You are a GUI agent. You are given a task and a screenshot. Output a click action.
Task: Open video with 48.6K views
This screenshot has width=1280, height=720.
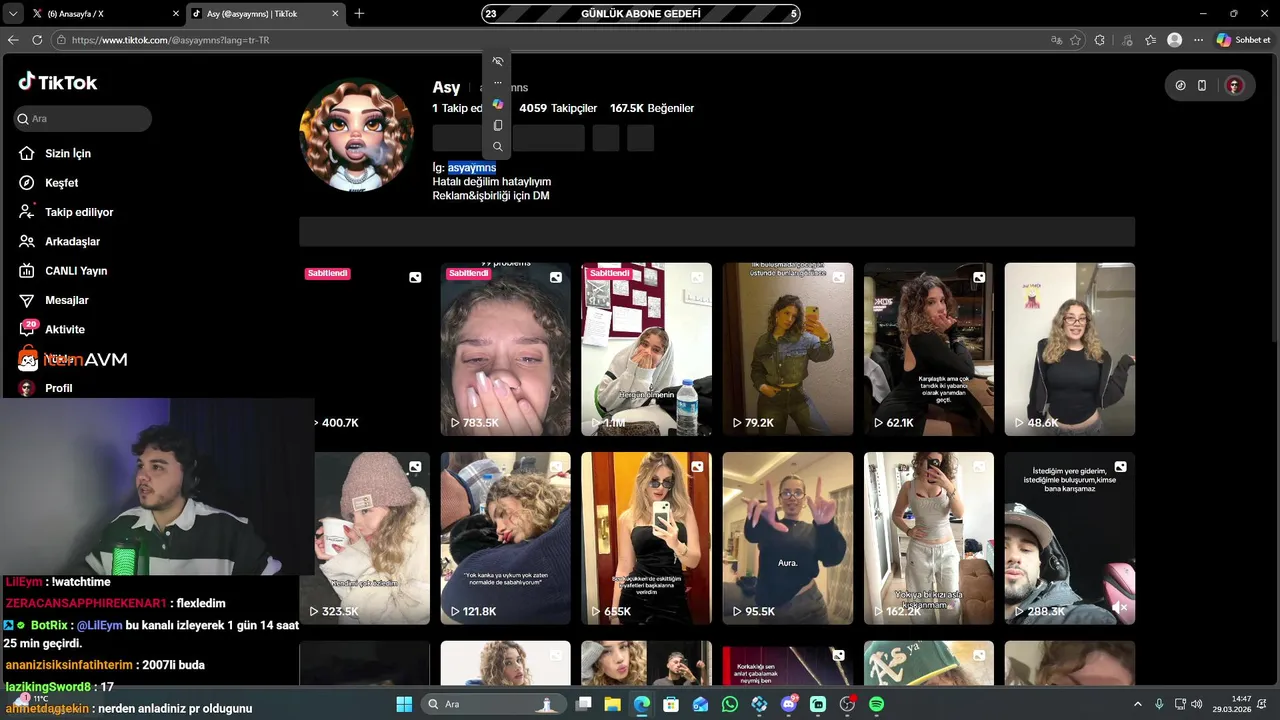1070,349
